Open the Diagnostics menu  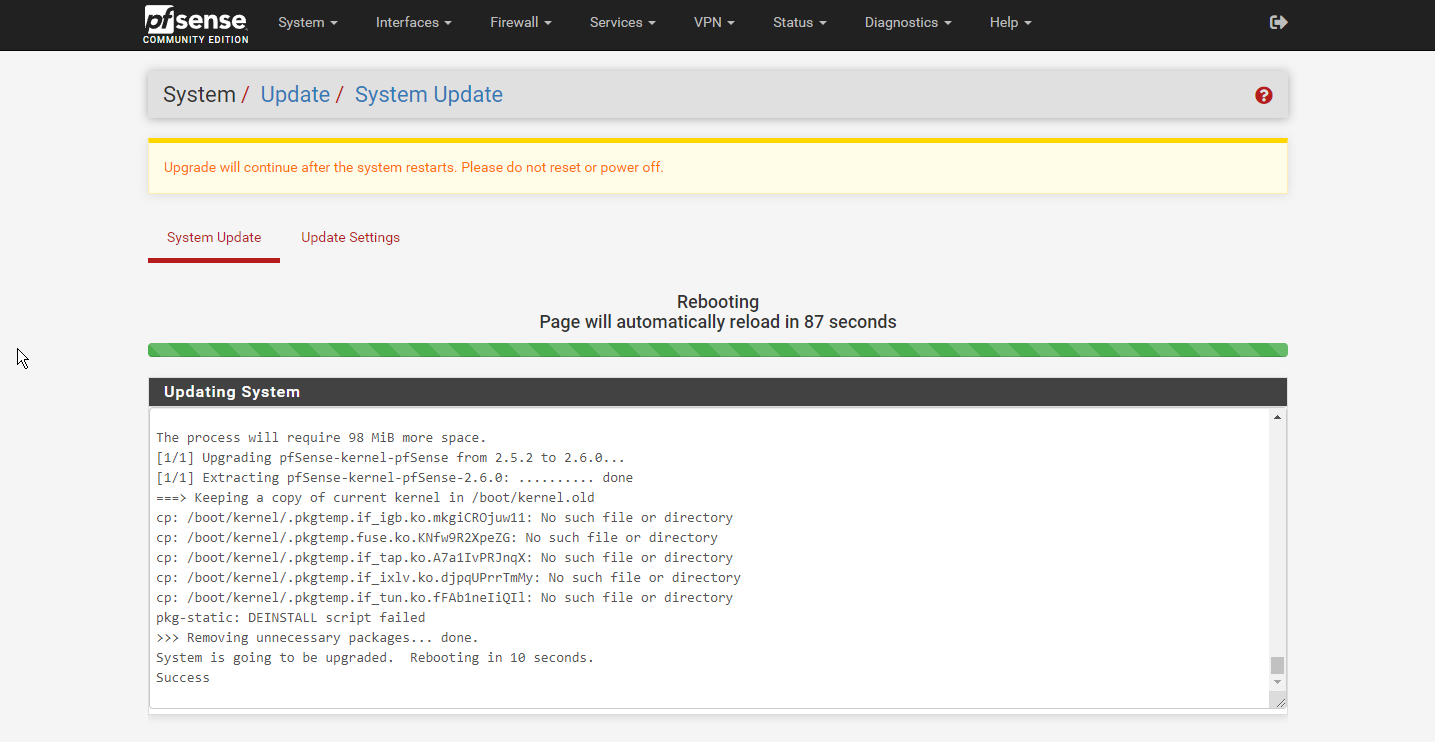[x=907, y=22]
